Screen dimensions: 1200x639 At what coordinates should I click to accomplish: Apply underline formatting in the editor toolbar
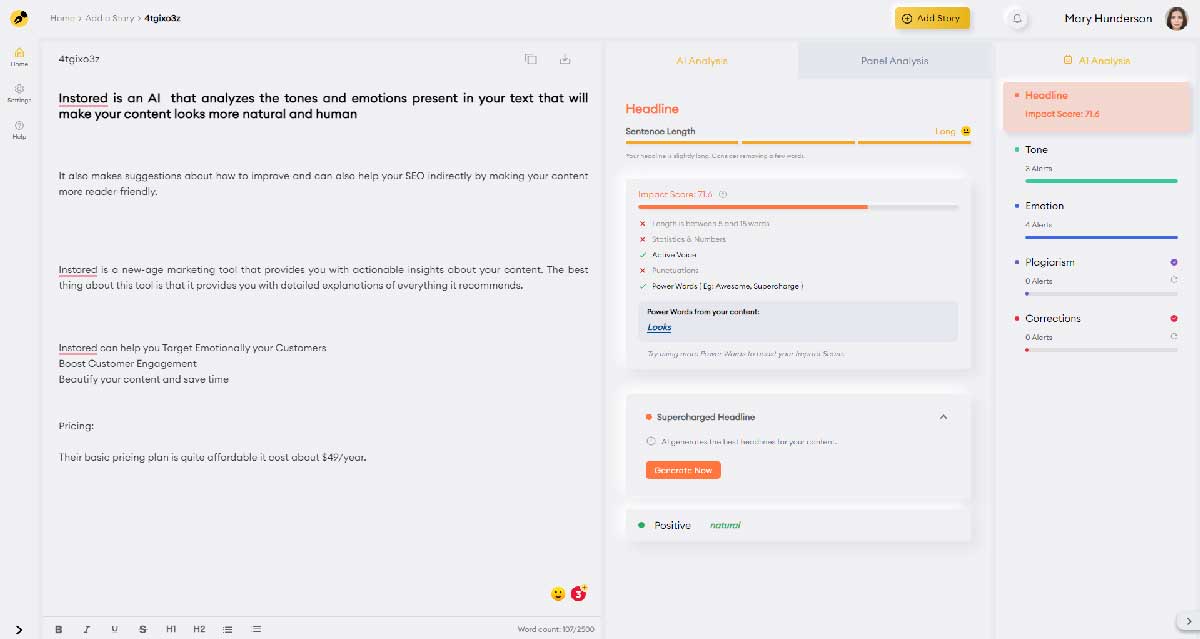[x=115, y=629]
